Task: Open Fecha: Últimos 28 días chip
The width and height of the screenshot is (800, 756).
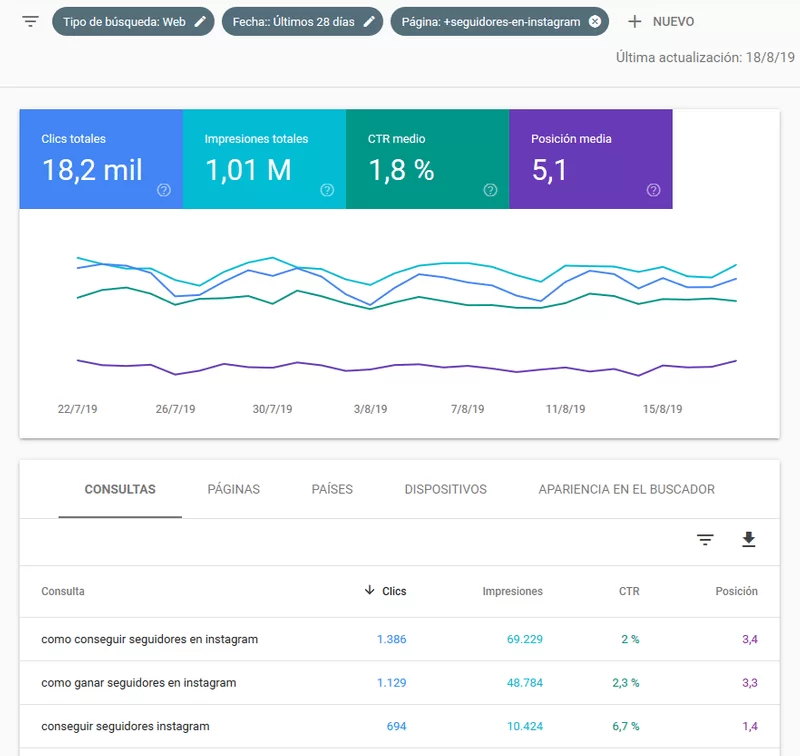Action: click(x=302, y=21)
